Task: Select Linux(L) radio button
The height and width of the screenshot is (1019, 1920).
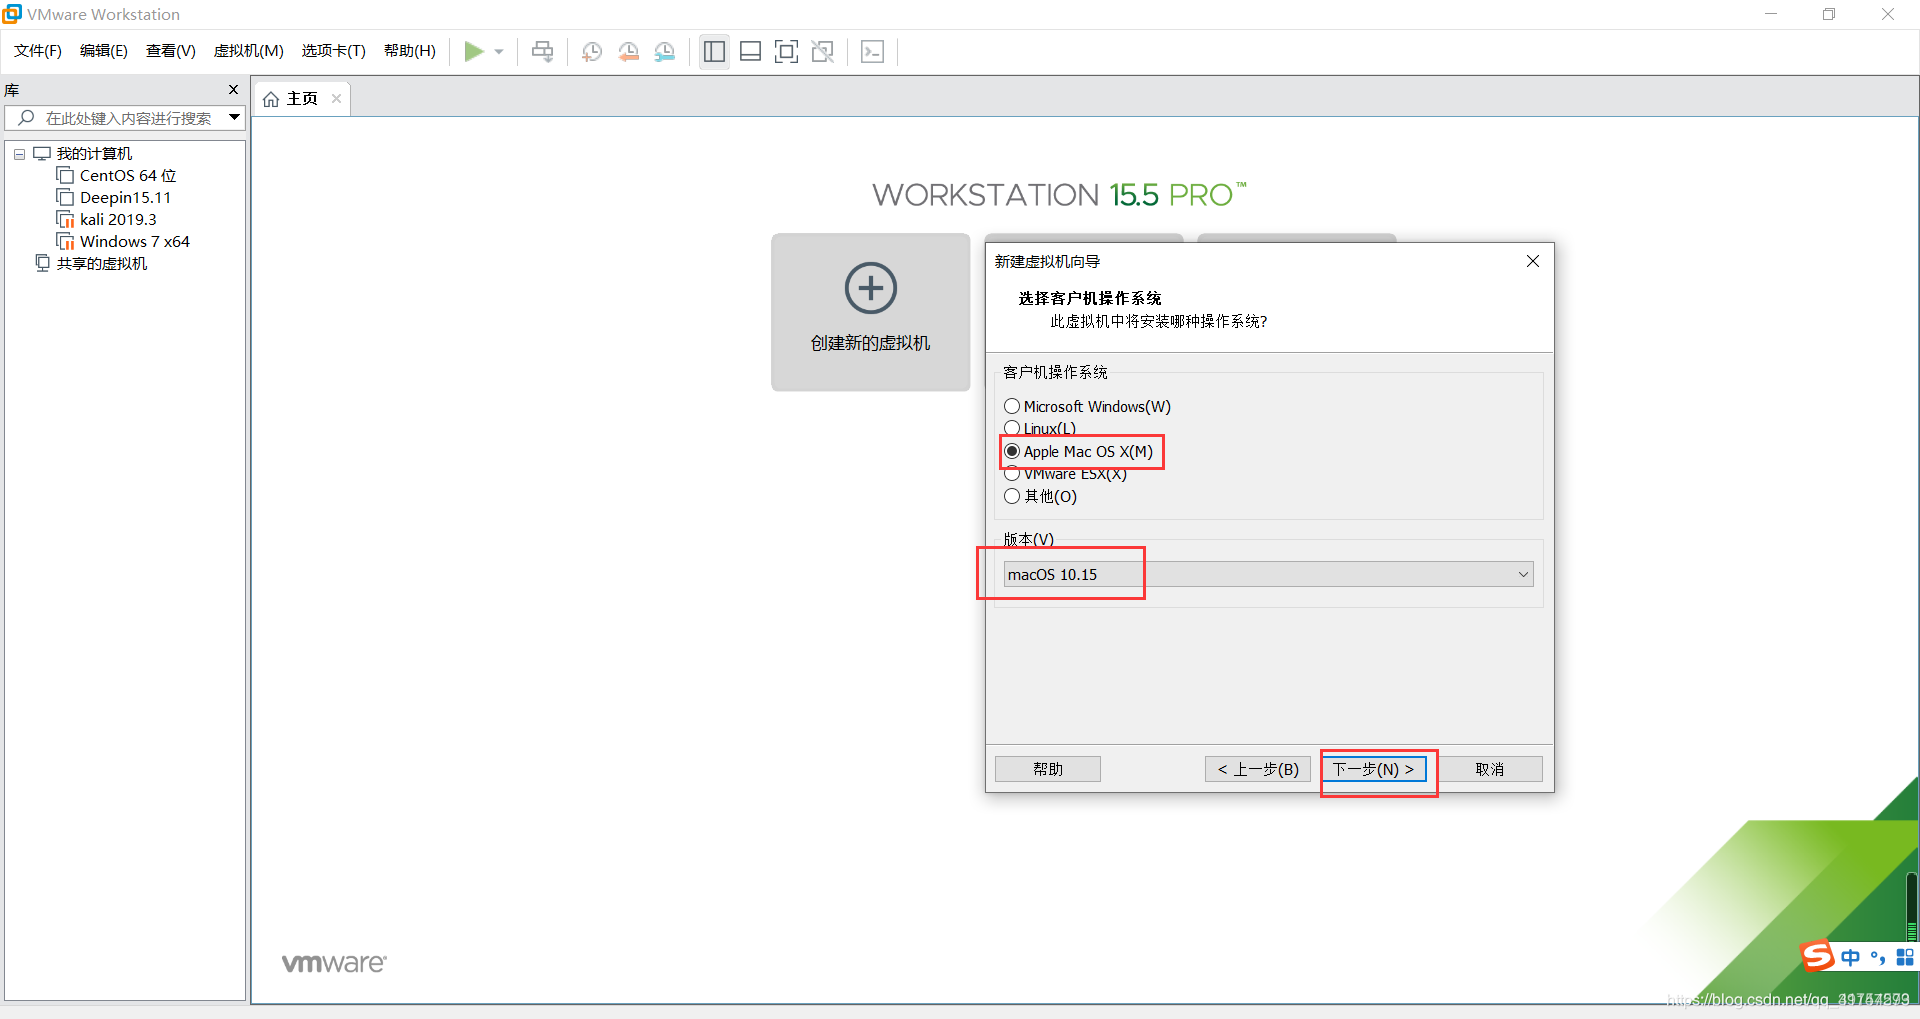Action: pos(1012,428)
